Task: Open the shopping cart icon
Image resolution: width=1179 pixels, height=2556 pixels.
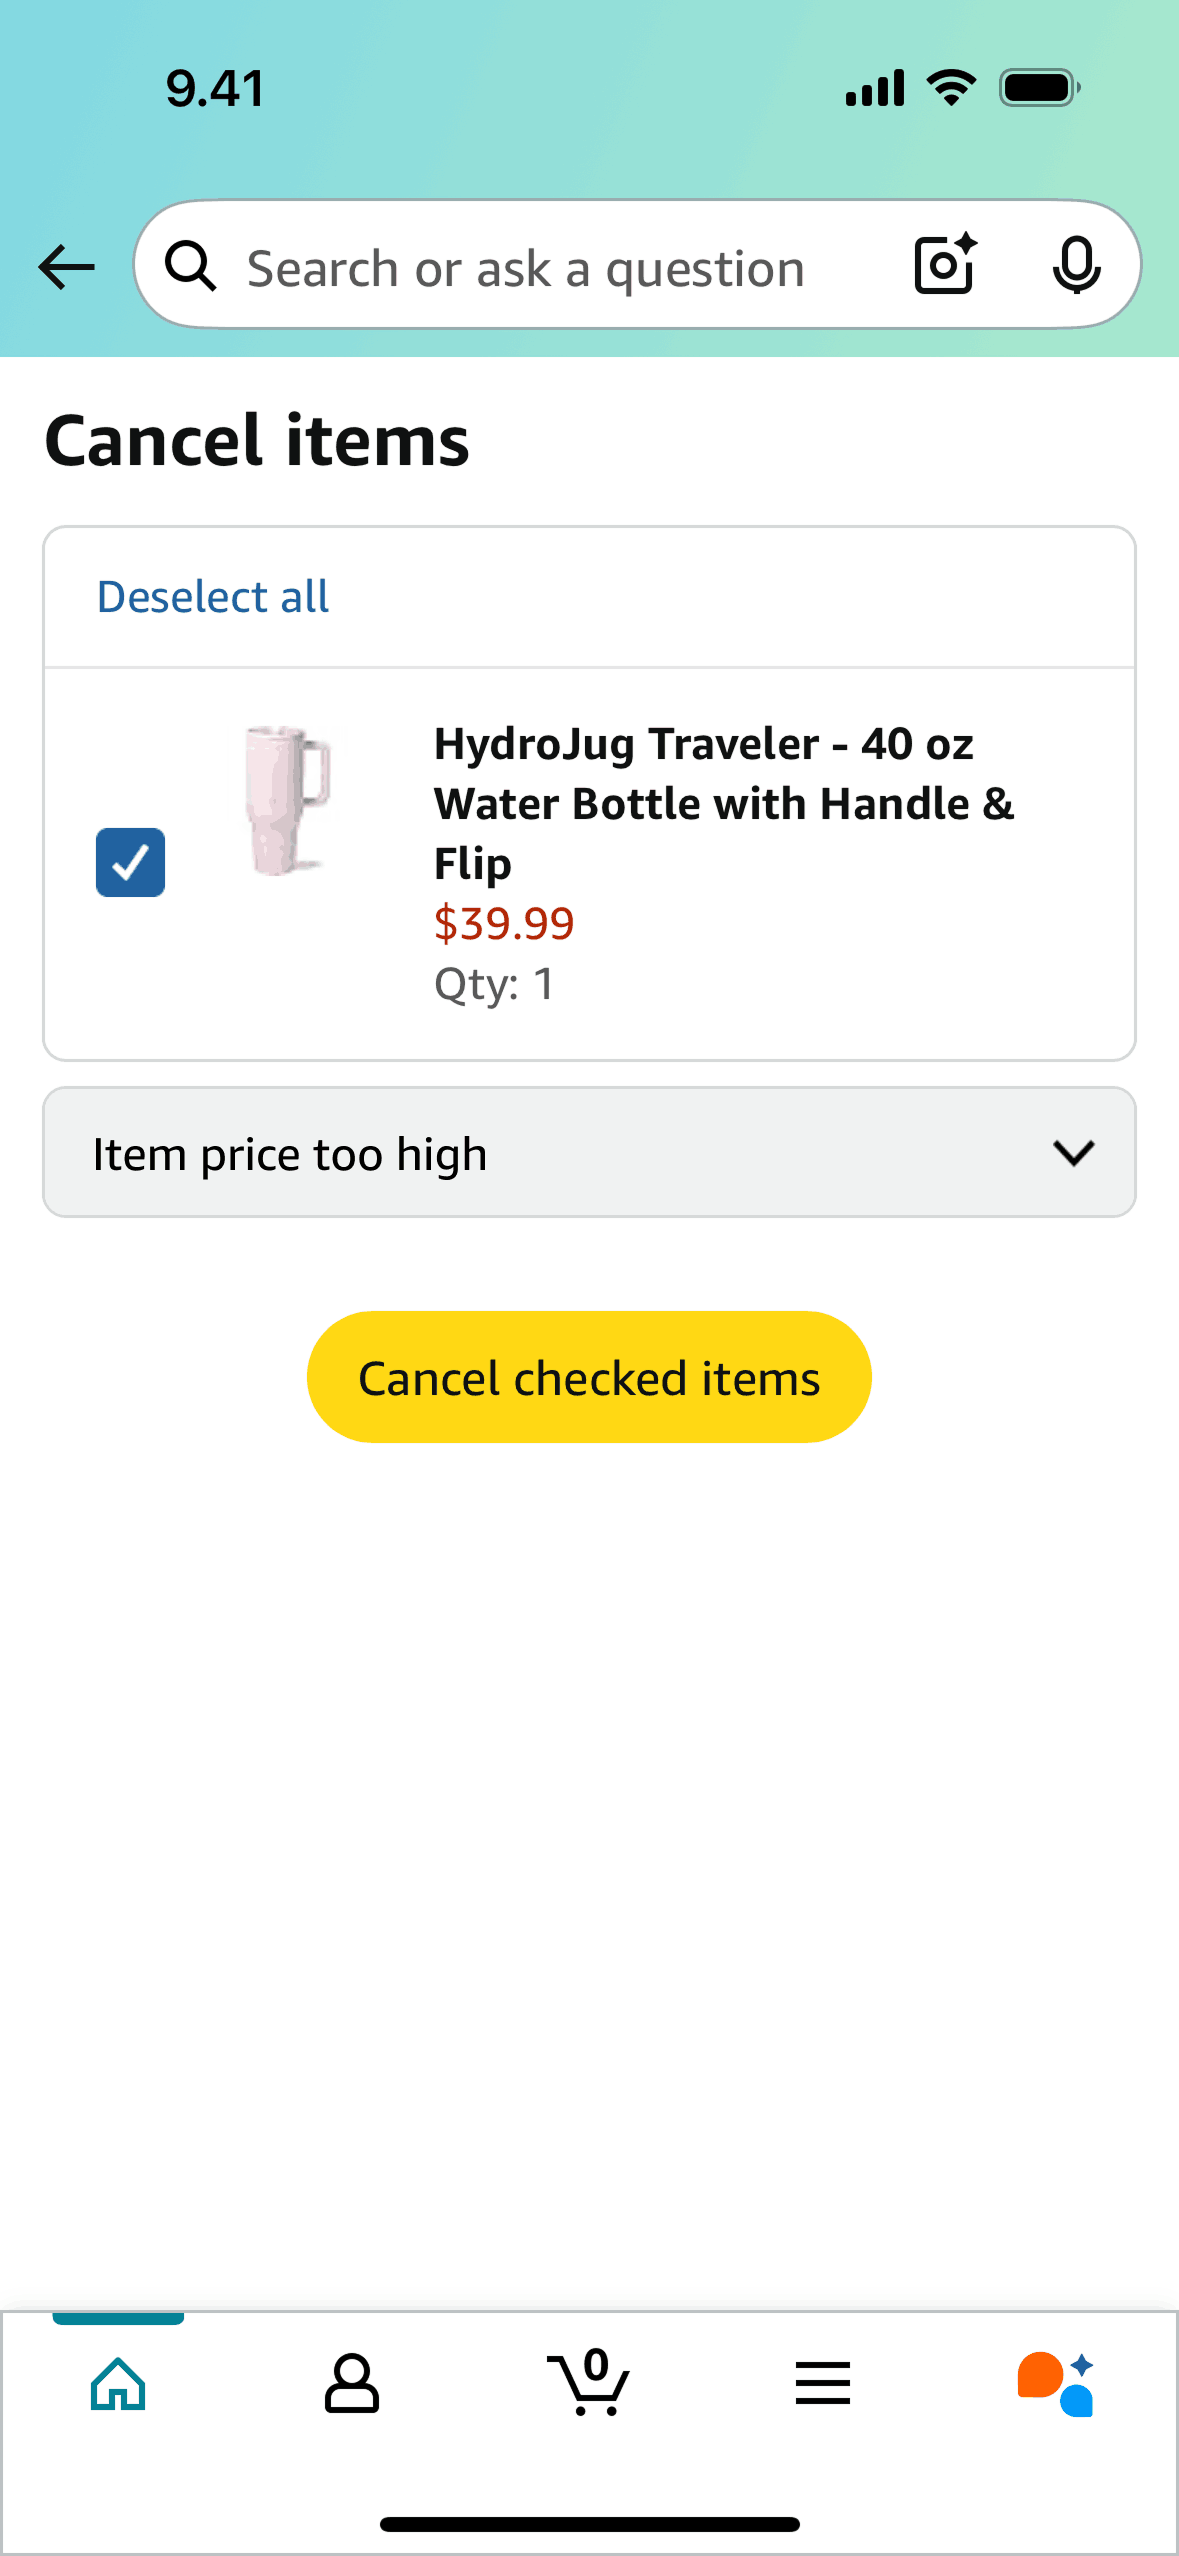Action: [589, 2384]
